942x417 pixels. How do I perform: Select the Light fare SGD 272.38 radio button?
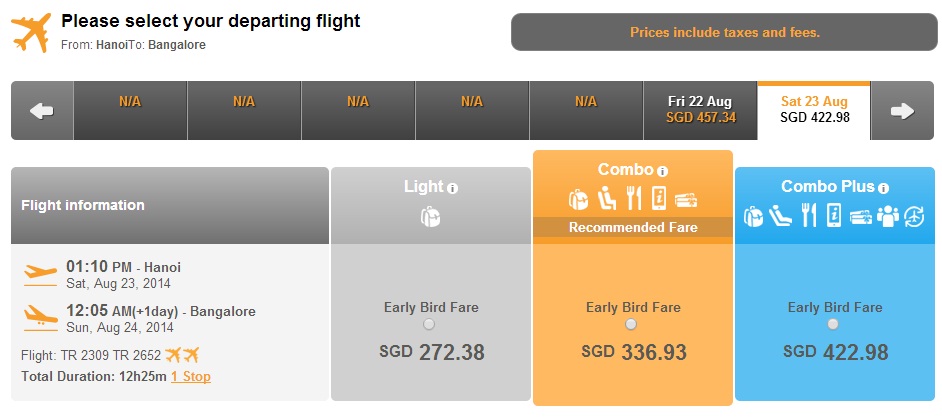pyautogui.click(x=429, y=325)
